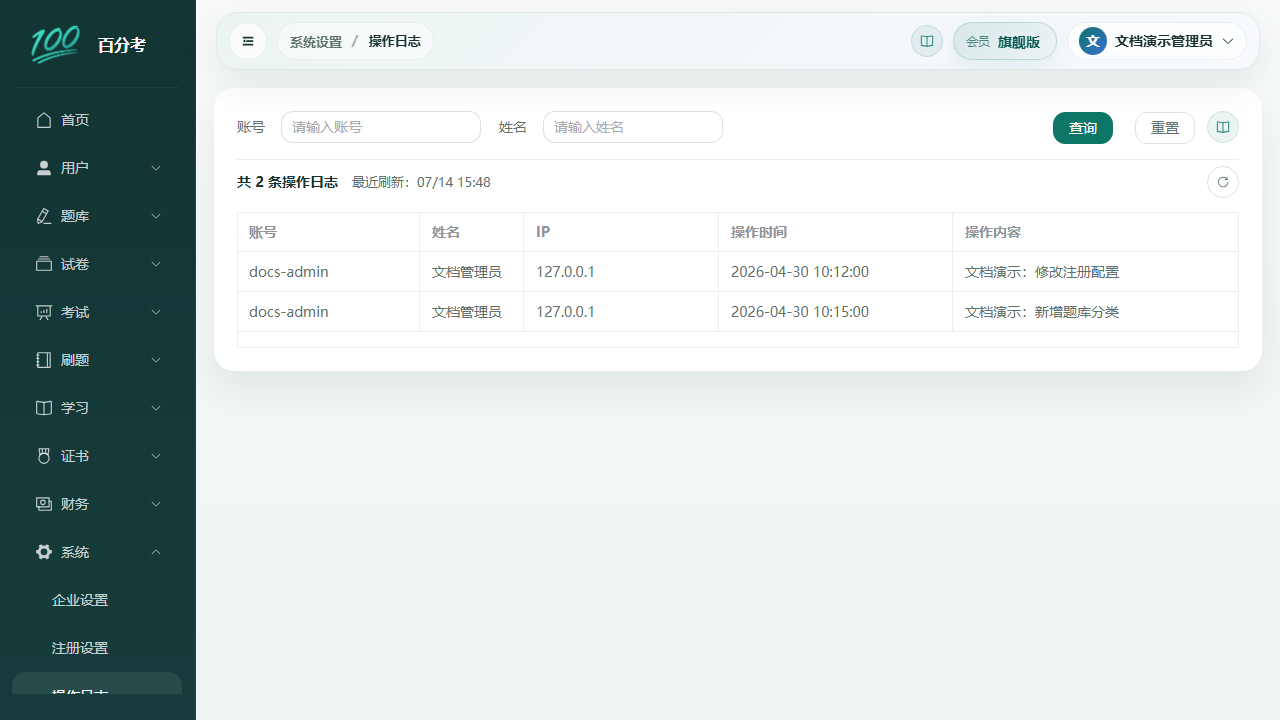Image resolution: width=1280 pixels, height=720 pixels.
Task: Open the 企业设置 submenu item
Action: click(98, 600)
